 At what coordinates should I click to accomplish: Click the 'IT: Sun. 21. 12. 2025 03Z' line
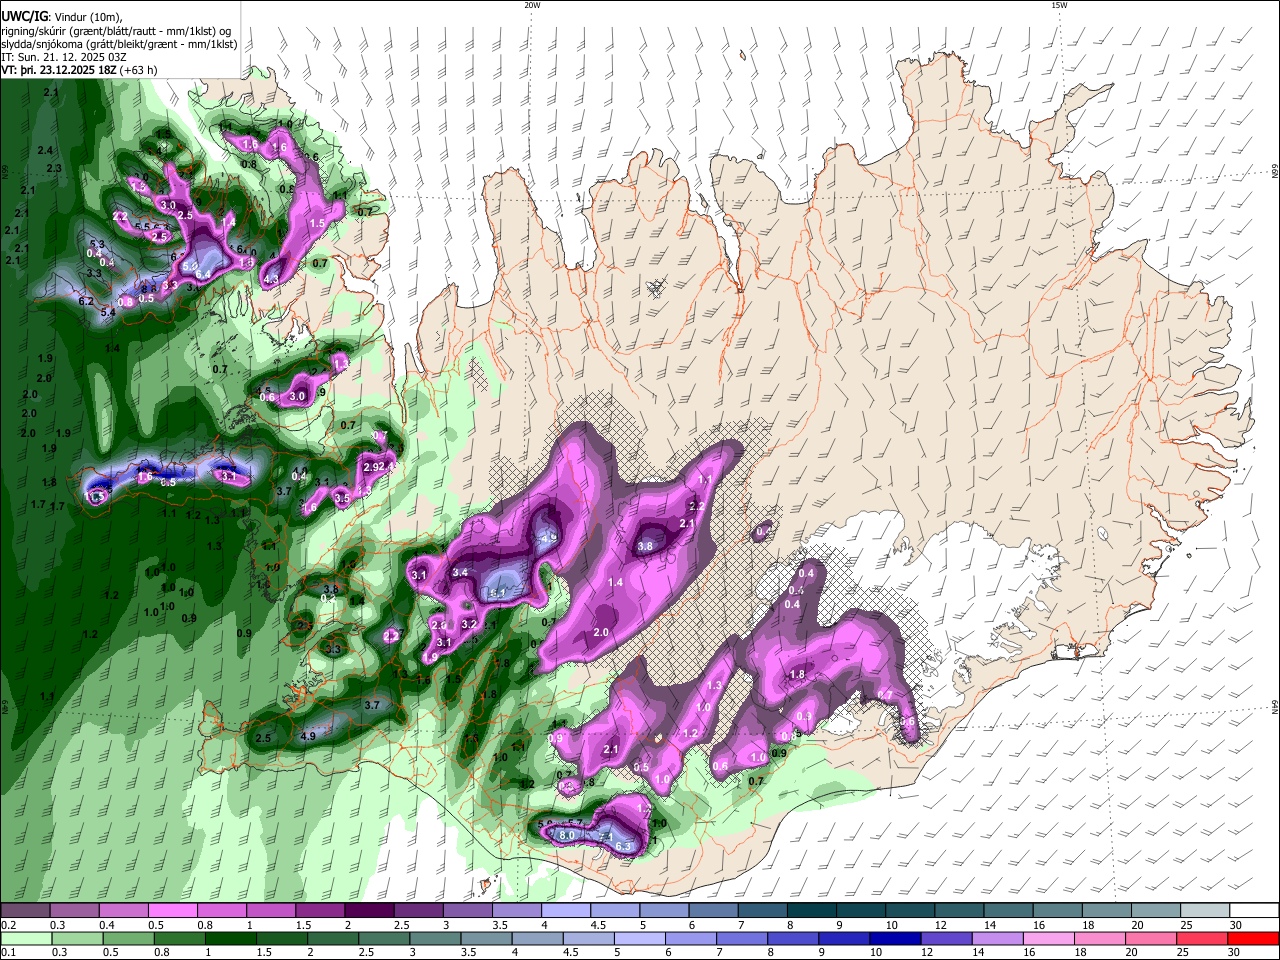coord(64,57)
